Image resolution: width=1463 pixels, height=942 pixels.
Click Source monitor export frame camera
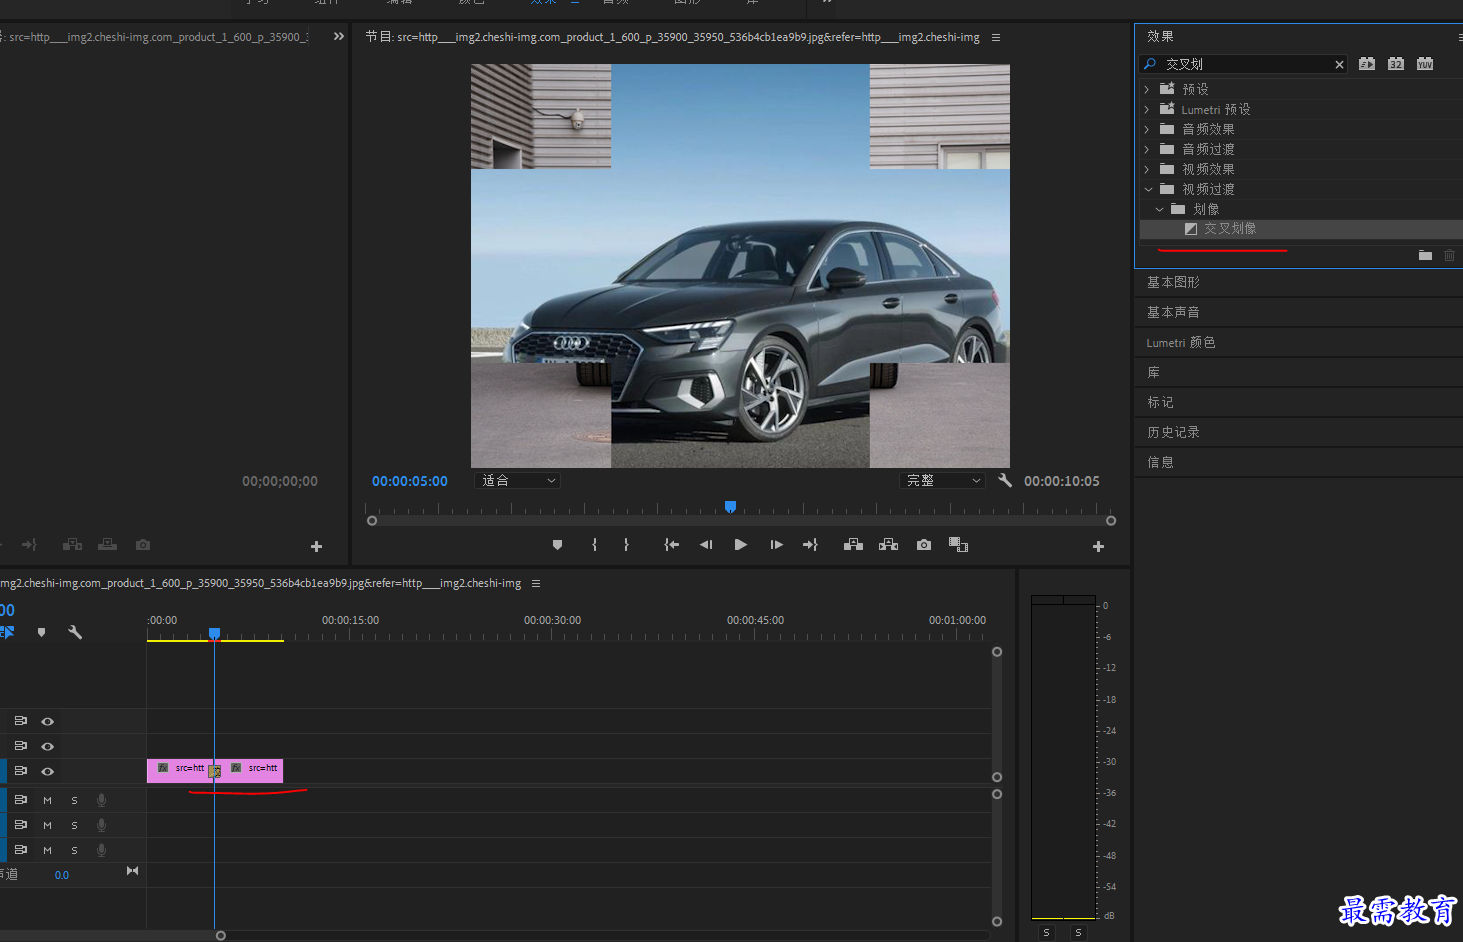coord(143,545)
